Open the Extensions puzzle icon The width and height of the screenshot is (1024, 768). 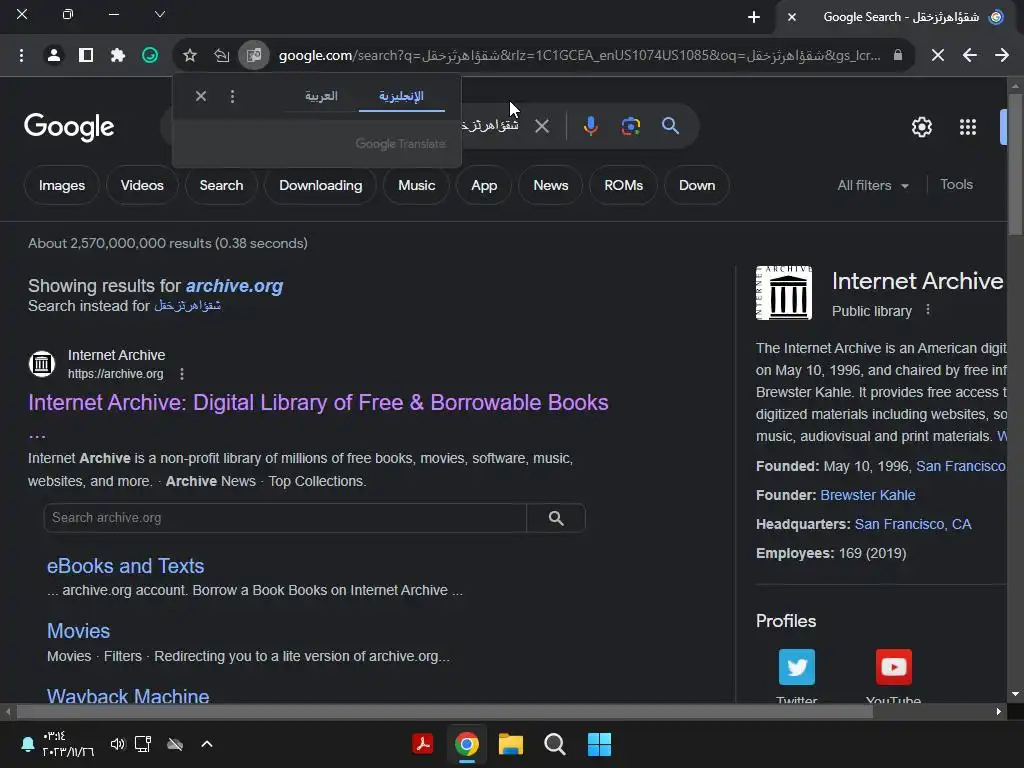pos(118,56)
